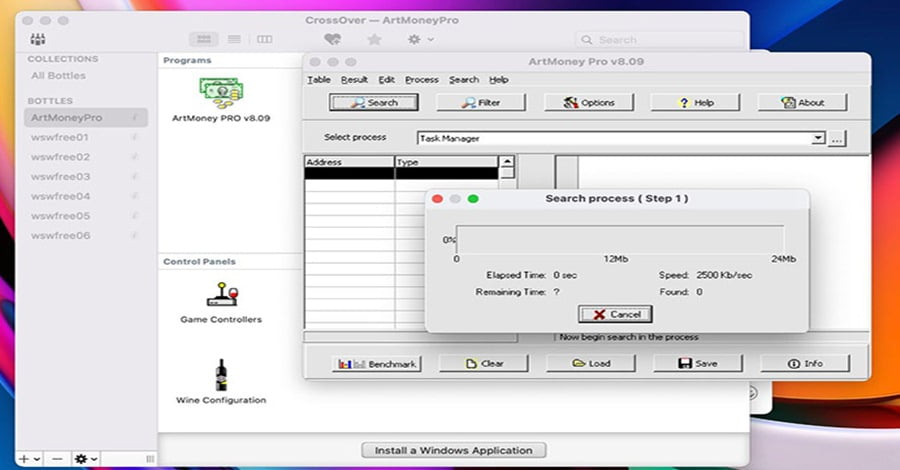Open ArtMoney PRO v8.09 program icon
This screenshot has height=470, width=900.
click(x=221, y=93)
